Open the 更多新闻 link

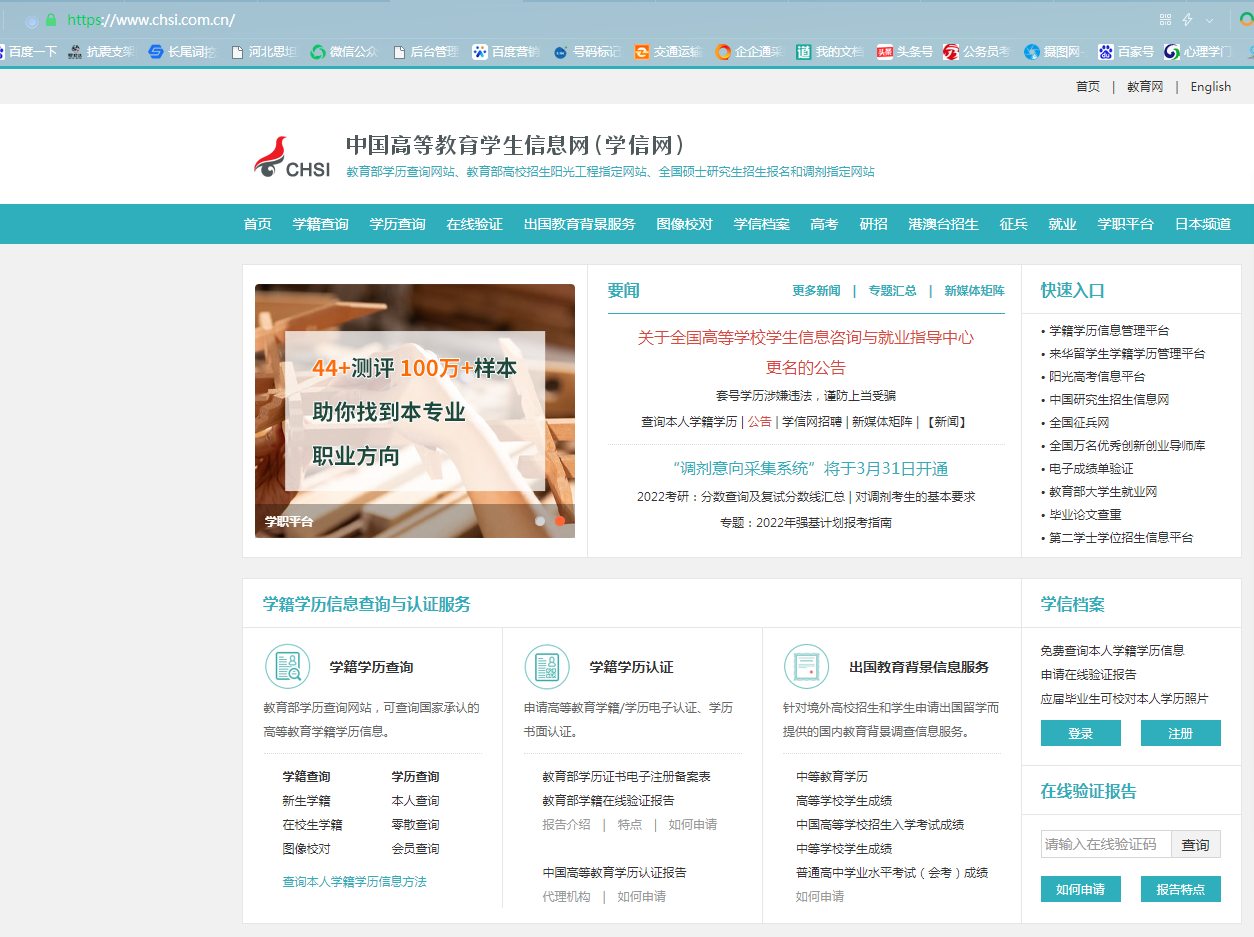(x=815, y=290)
